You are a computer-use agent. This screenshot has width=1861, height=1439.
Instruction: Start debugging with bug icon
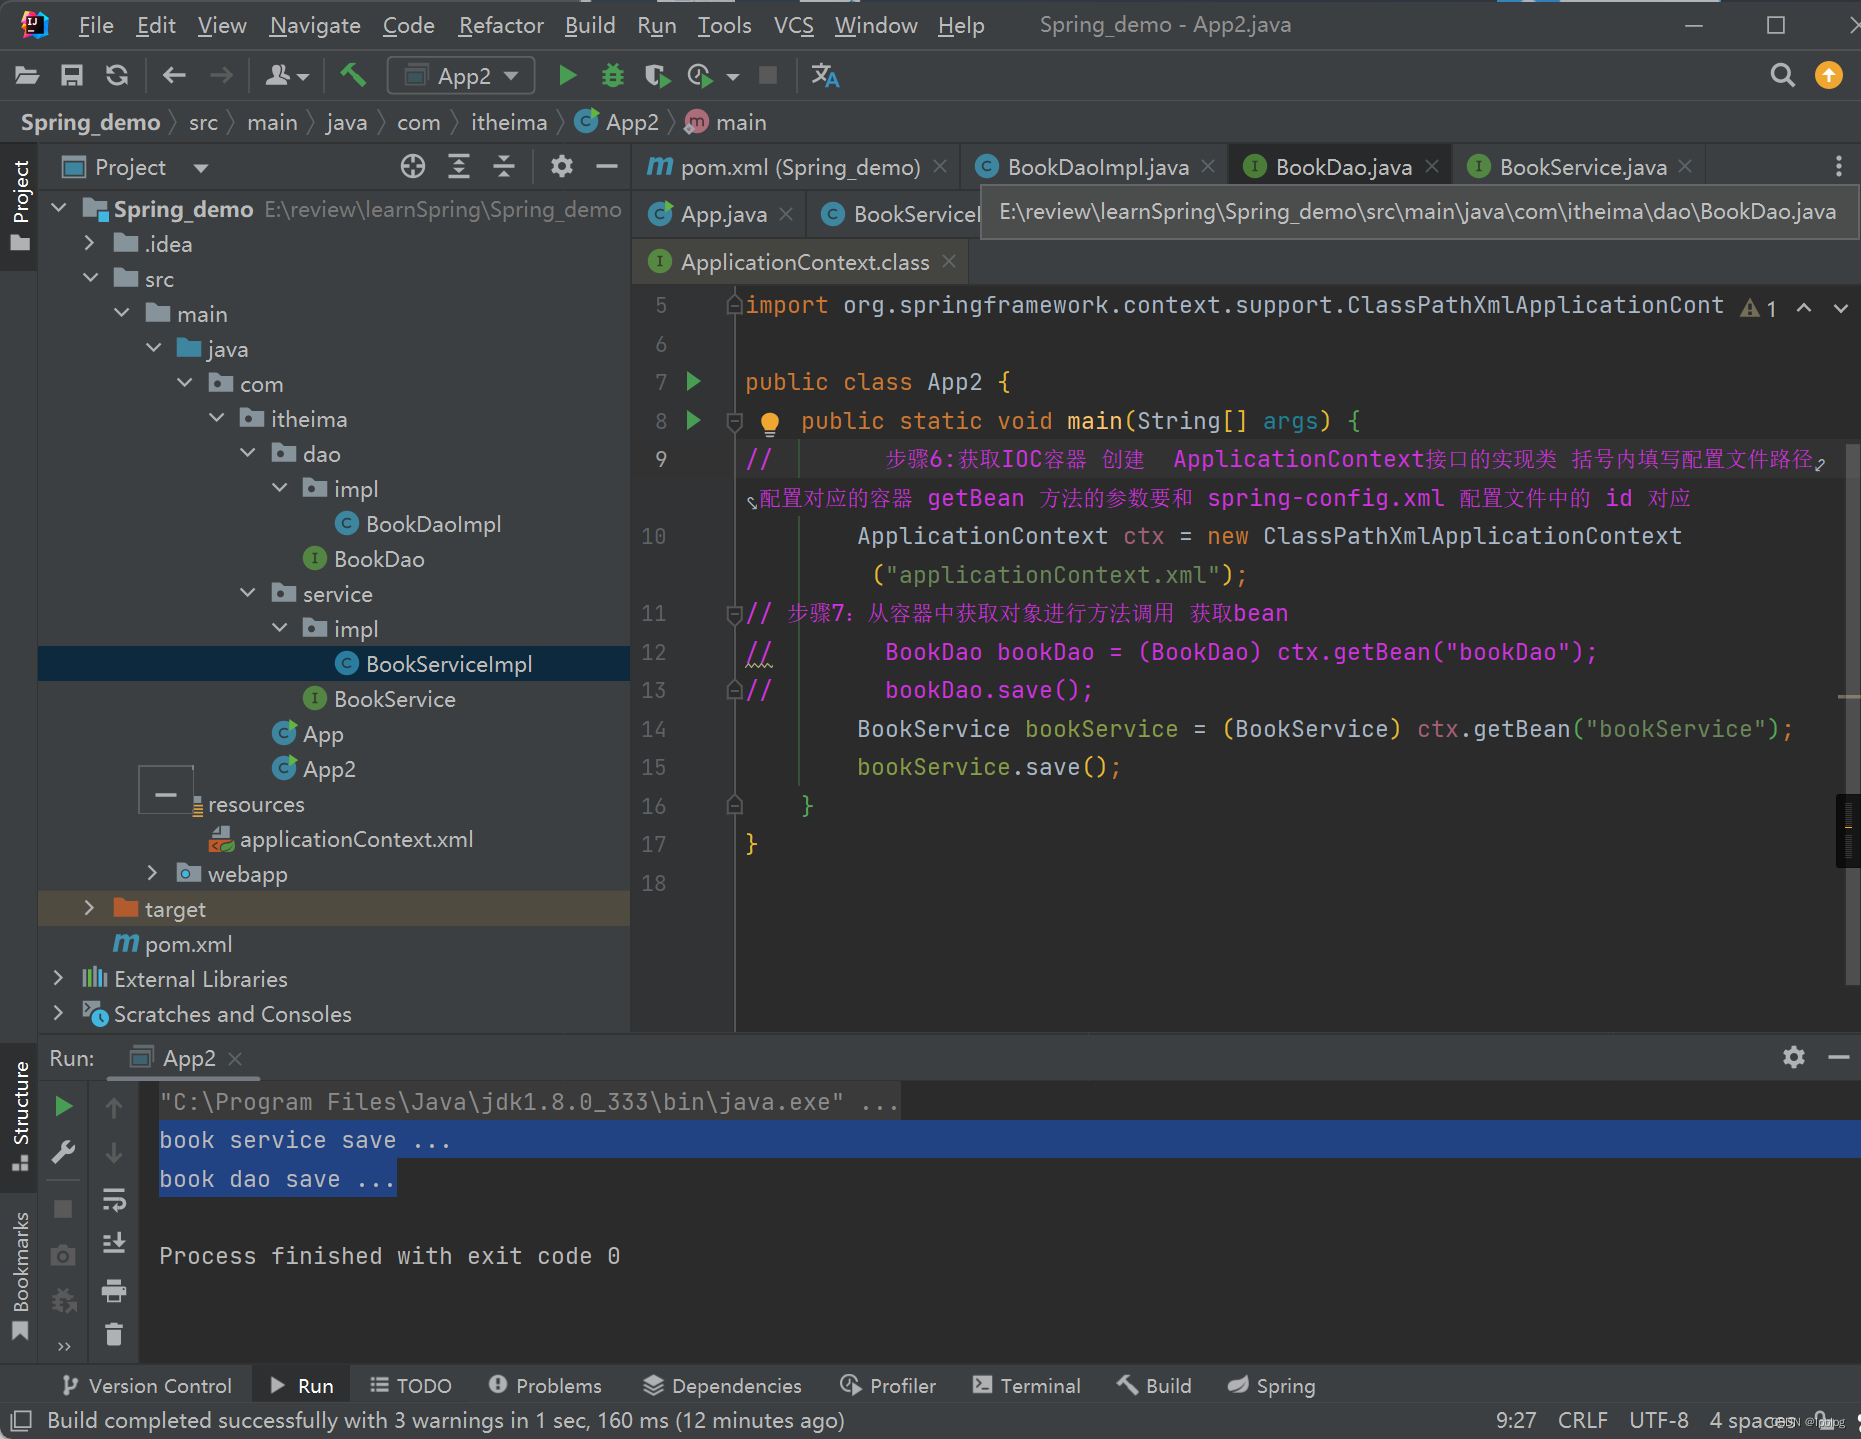[612, 76]
